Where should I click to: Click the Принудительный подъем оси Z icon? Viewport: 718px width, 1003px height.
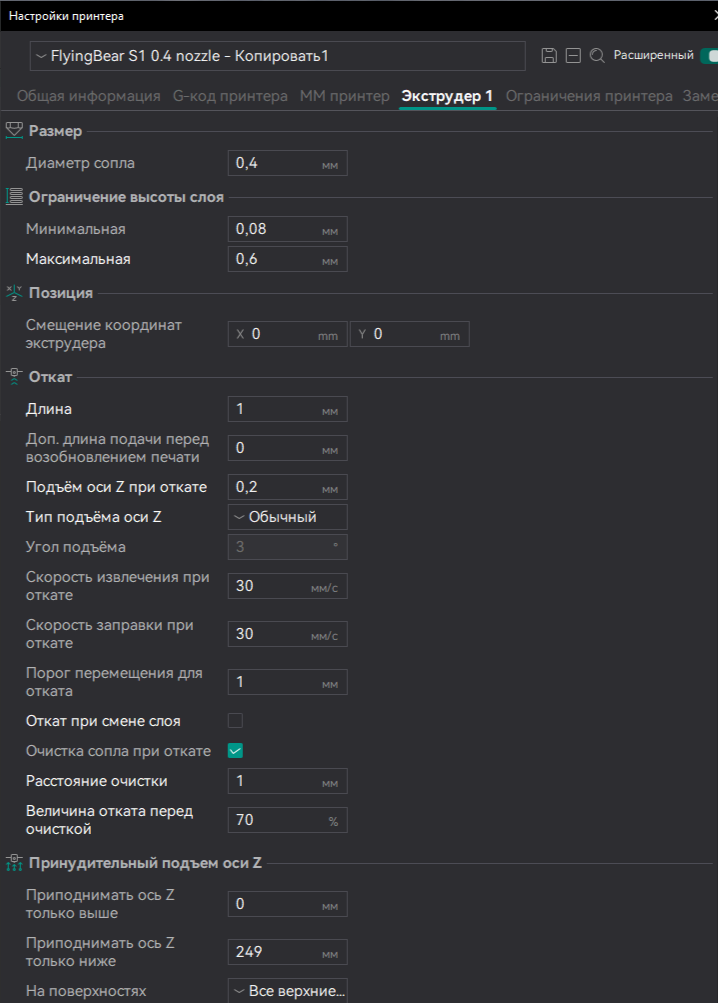click(14, 862)
